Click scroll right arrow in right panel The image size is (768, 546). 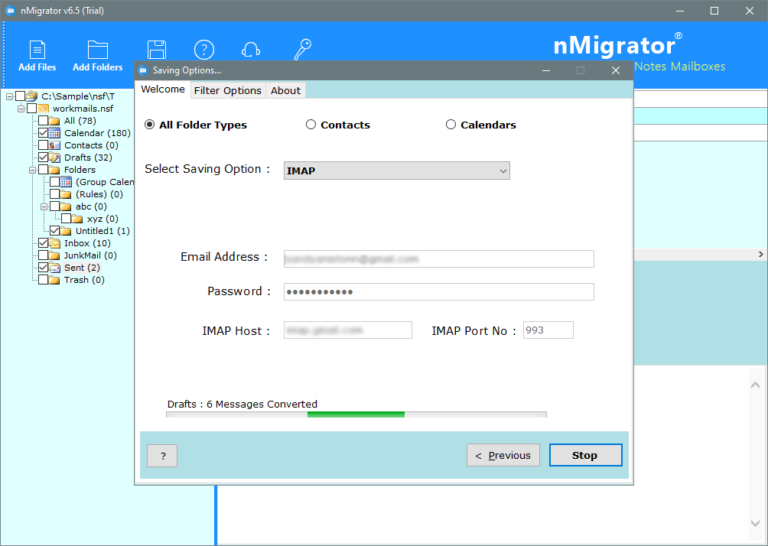pyautogui.click(x=761, y=254)
